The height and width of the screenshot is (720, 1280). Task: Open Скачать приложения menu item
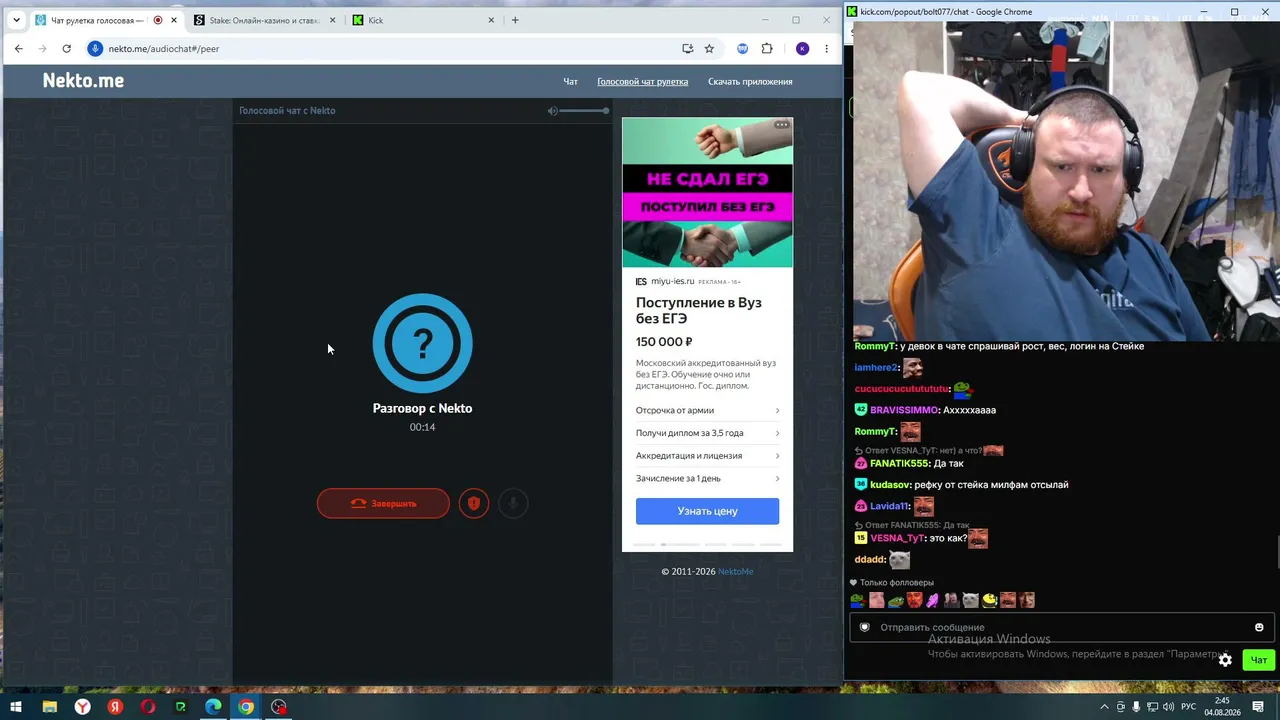coord(750,82)
